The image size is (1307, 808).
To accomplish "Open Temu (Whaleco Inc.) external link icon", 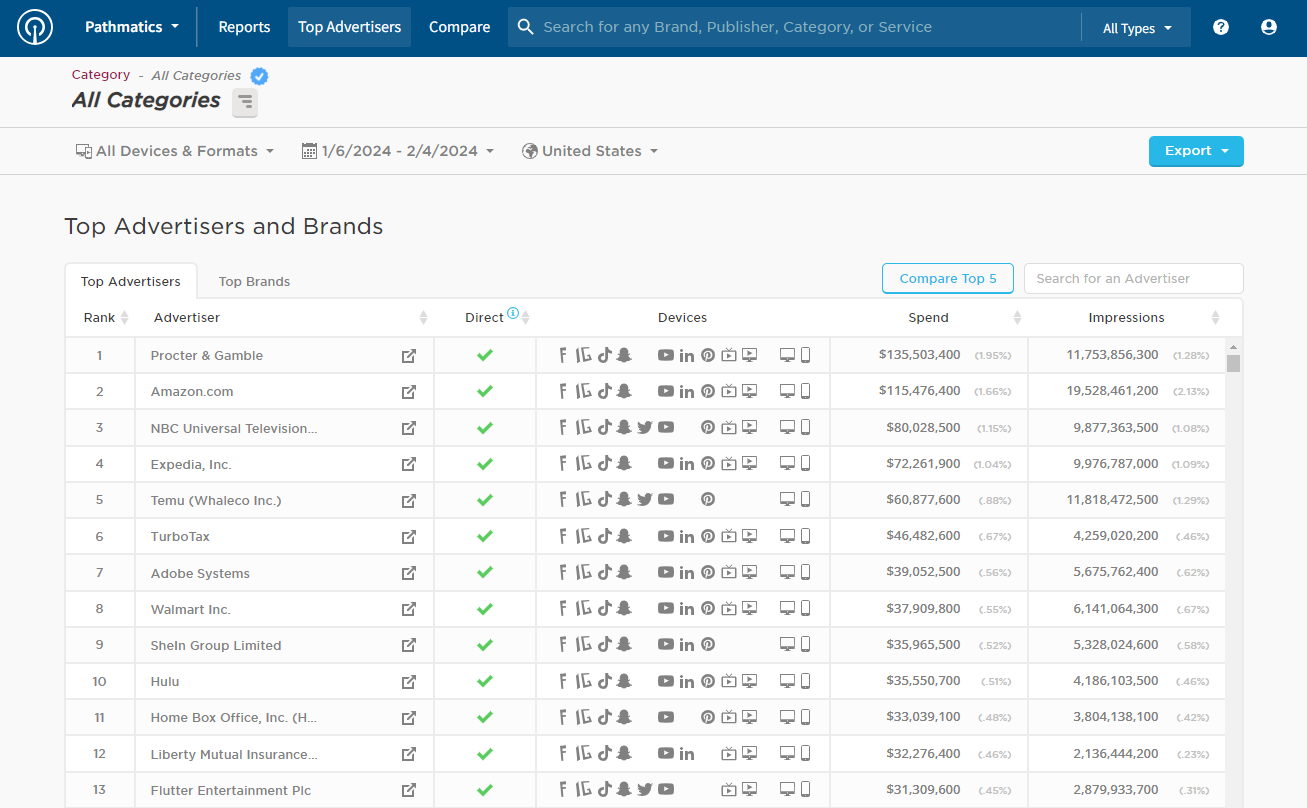I will (409, 500).
